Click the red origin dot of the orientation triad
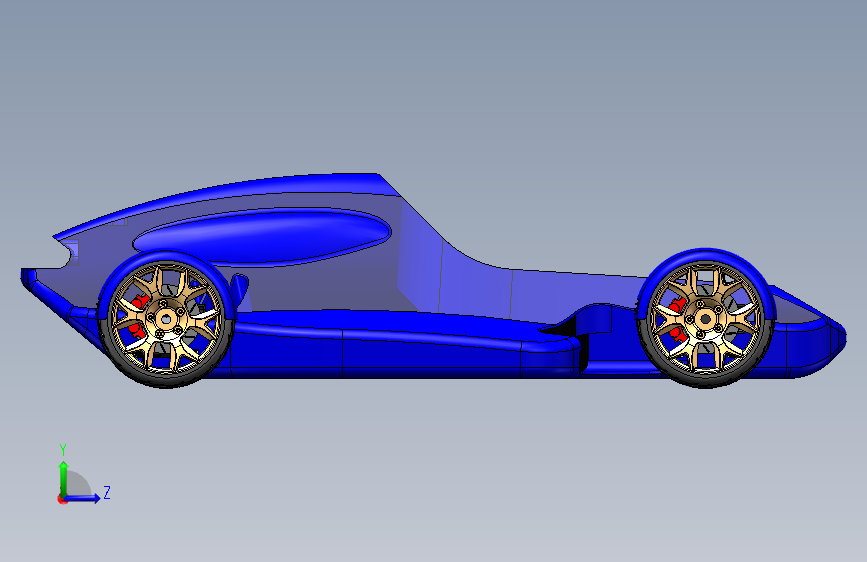867x562 pixels. [61, 499]
